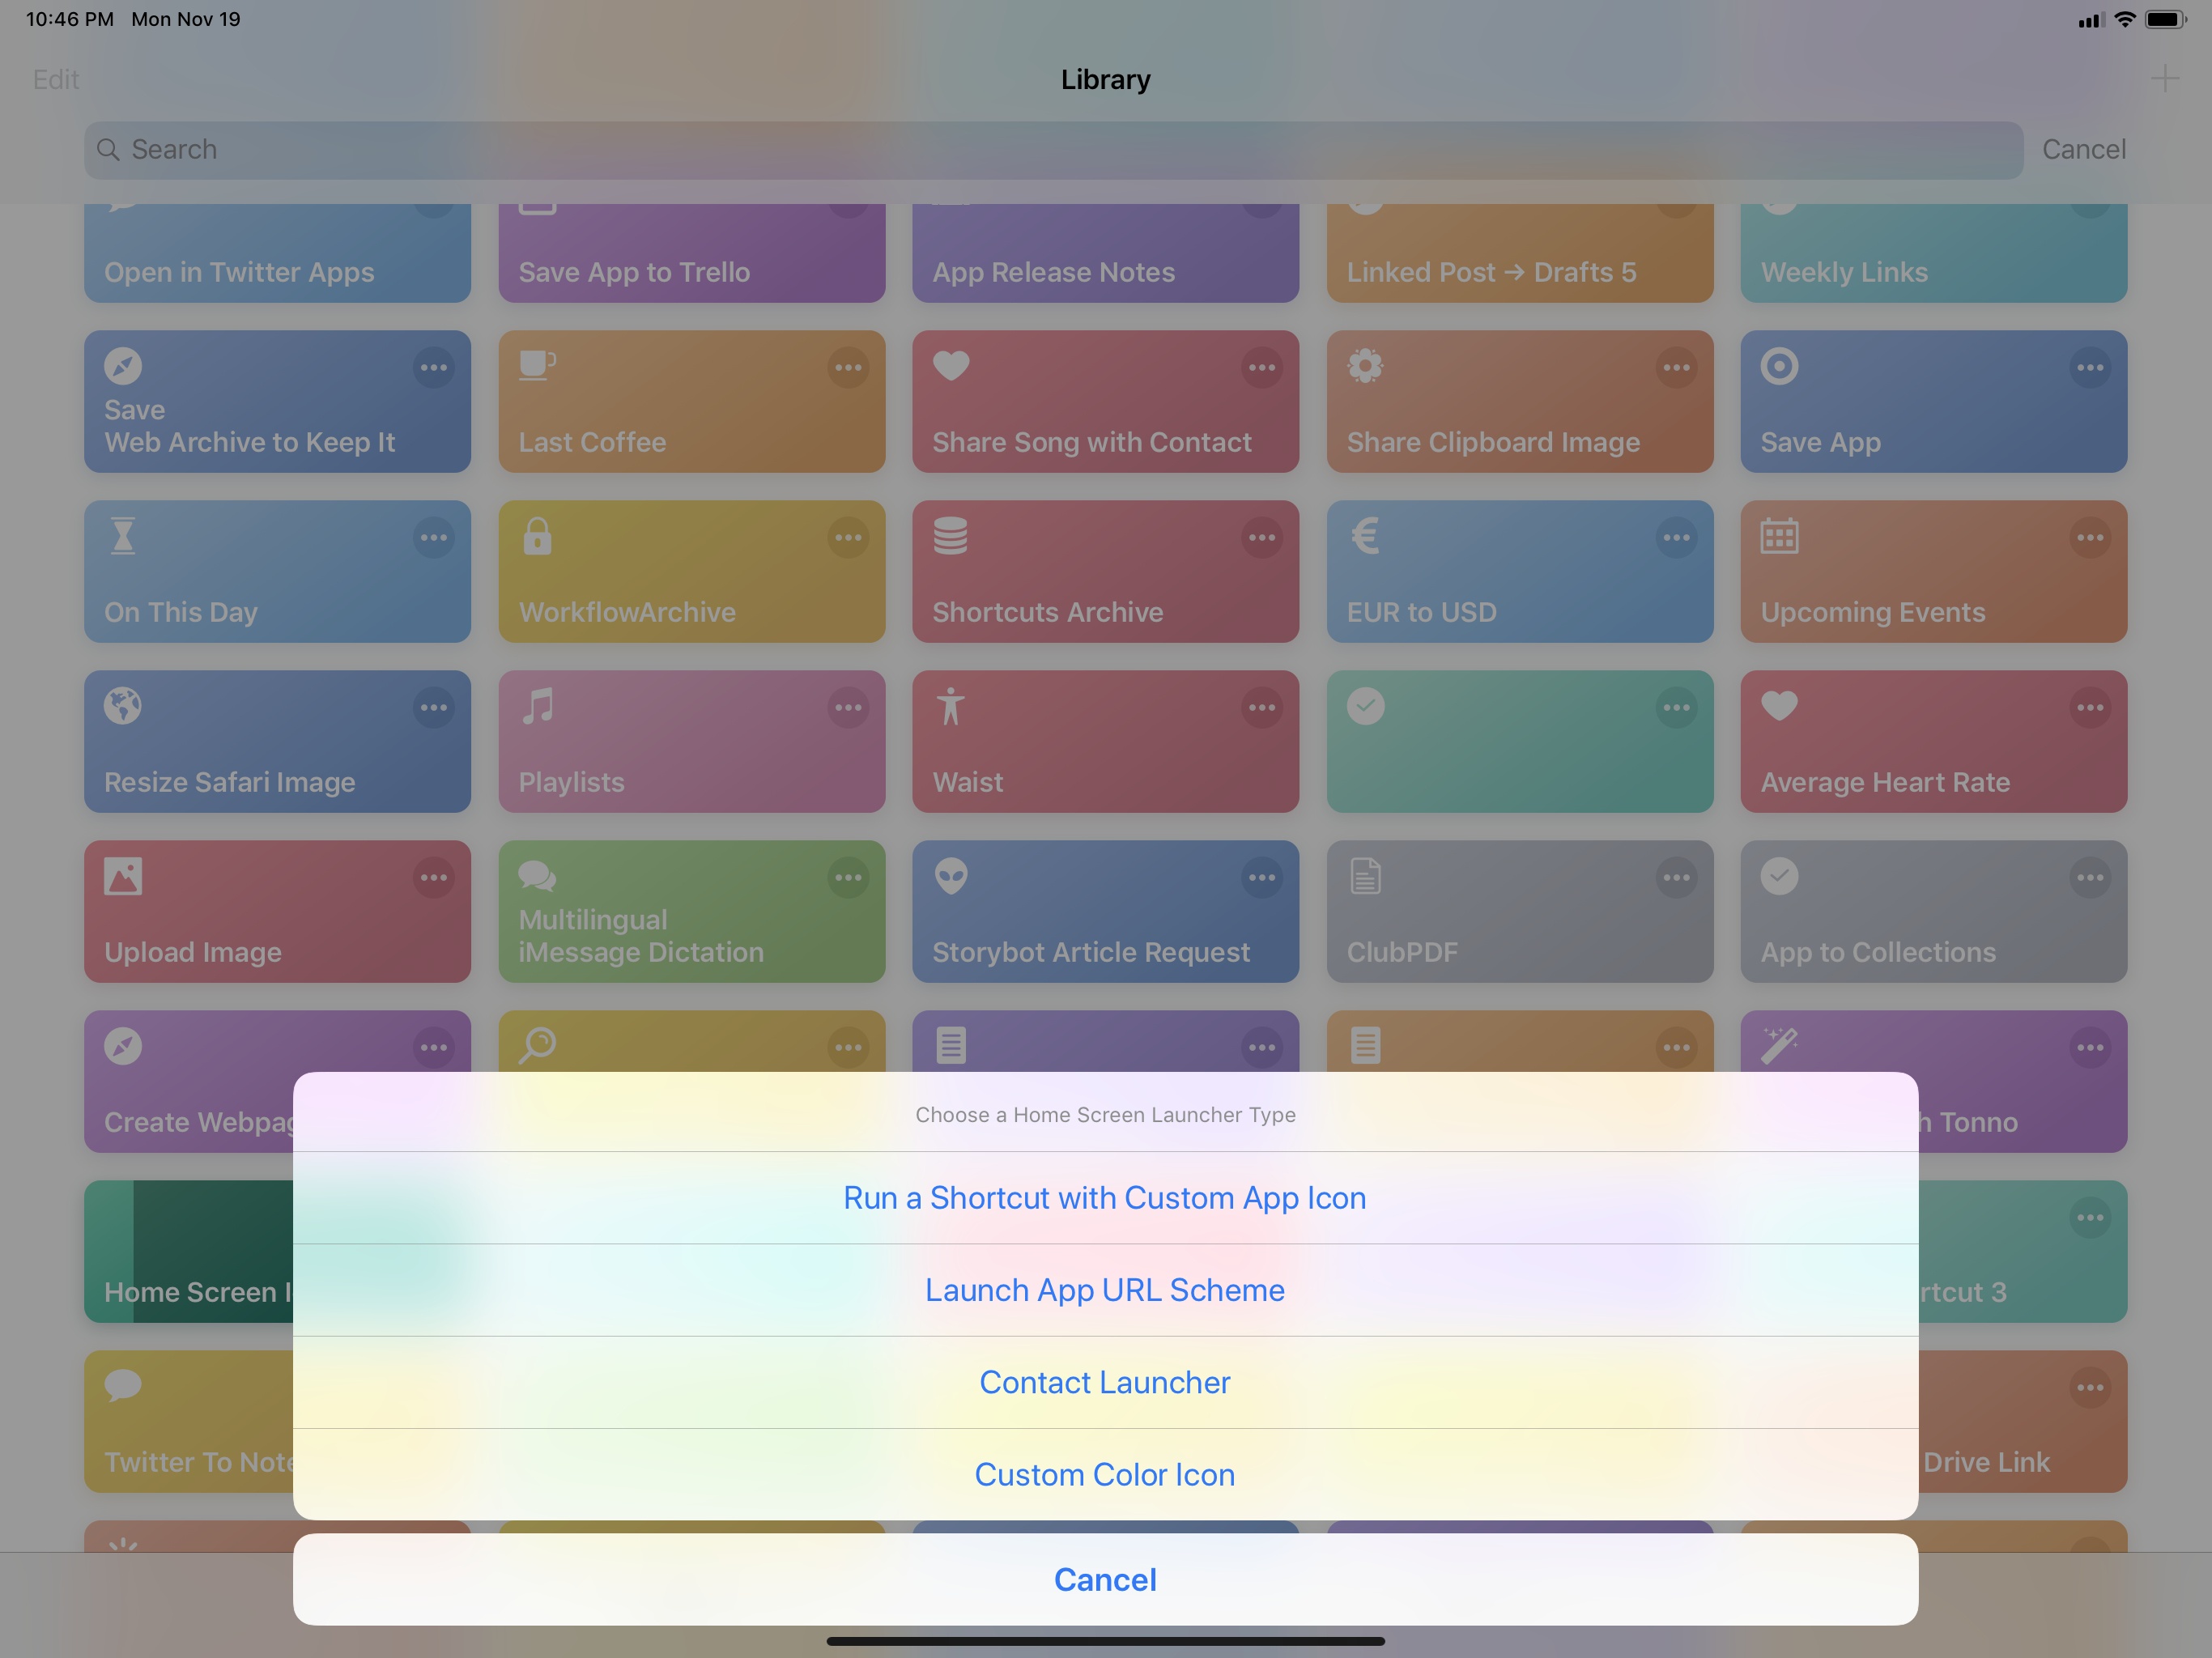Viewport: 2212px width, 1658px height.
Task: Select Custom Color Icon launcher type
Action: tap(1104, 1473)
